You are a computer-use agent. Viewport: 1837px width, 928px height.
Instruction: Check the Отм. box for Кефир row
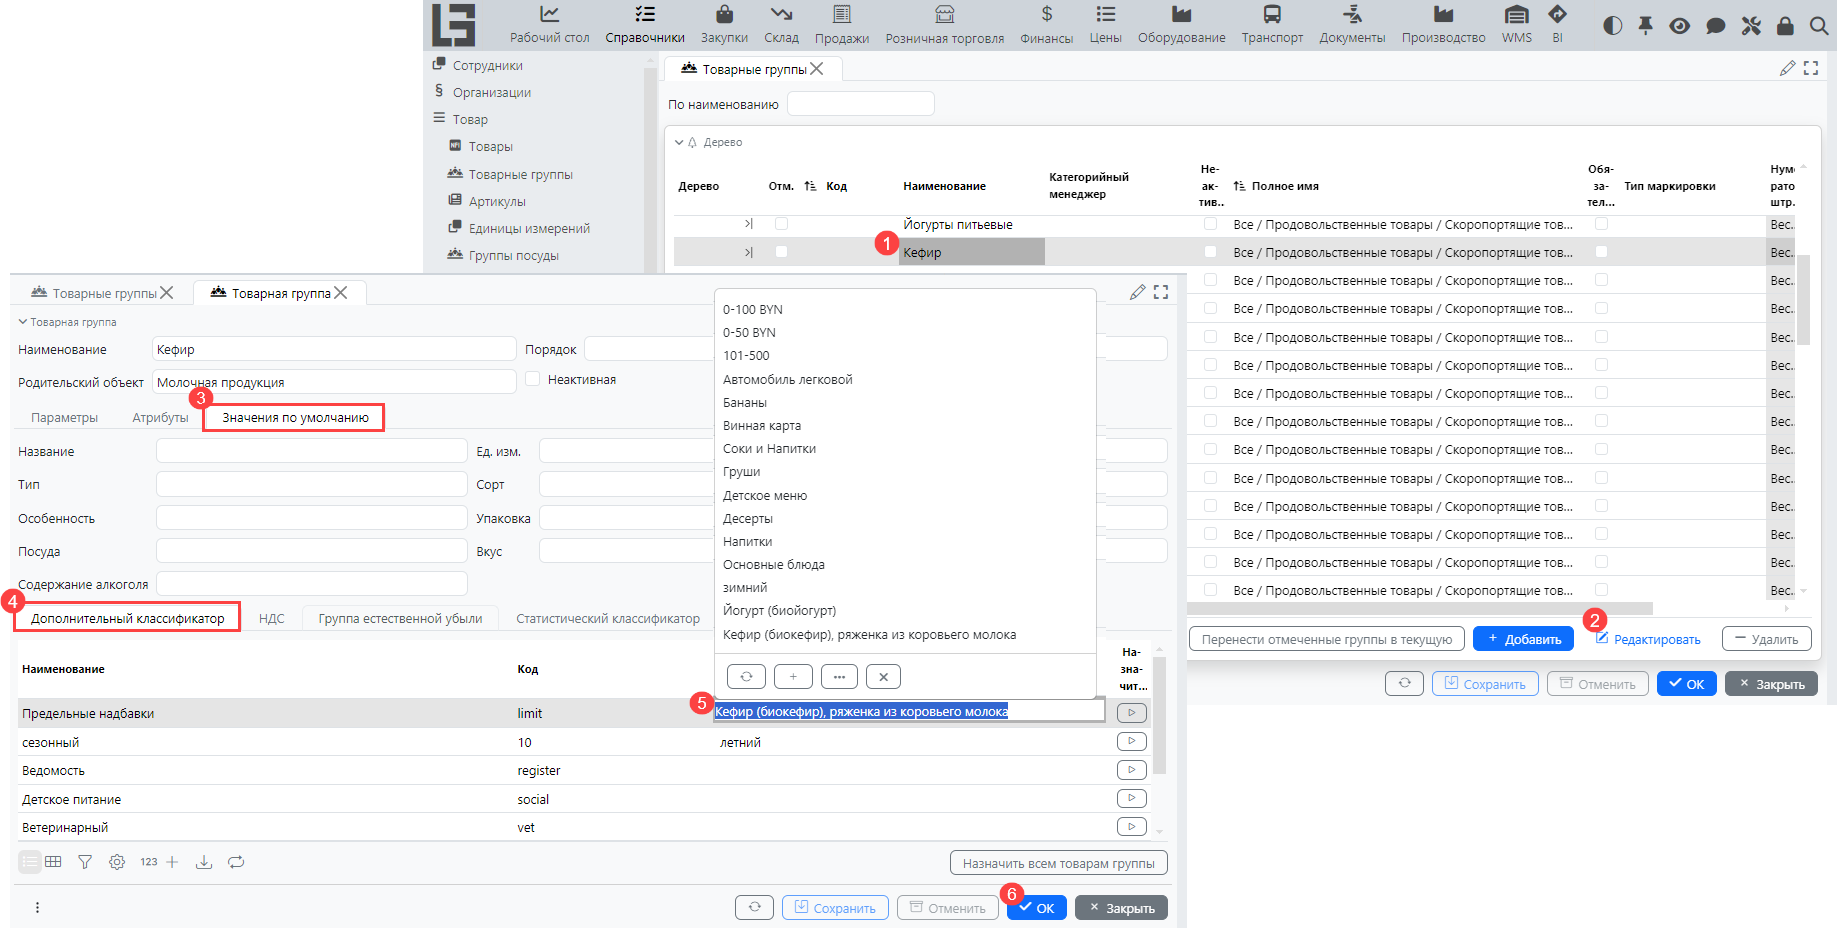tap(781, 252)
